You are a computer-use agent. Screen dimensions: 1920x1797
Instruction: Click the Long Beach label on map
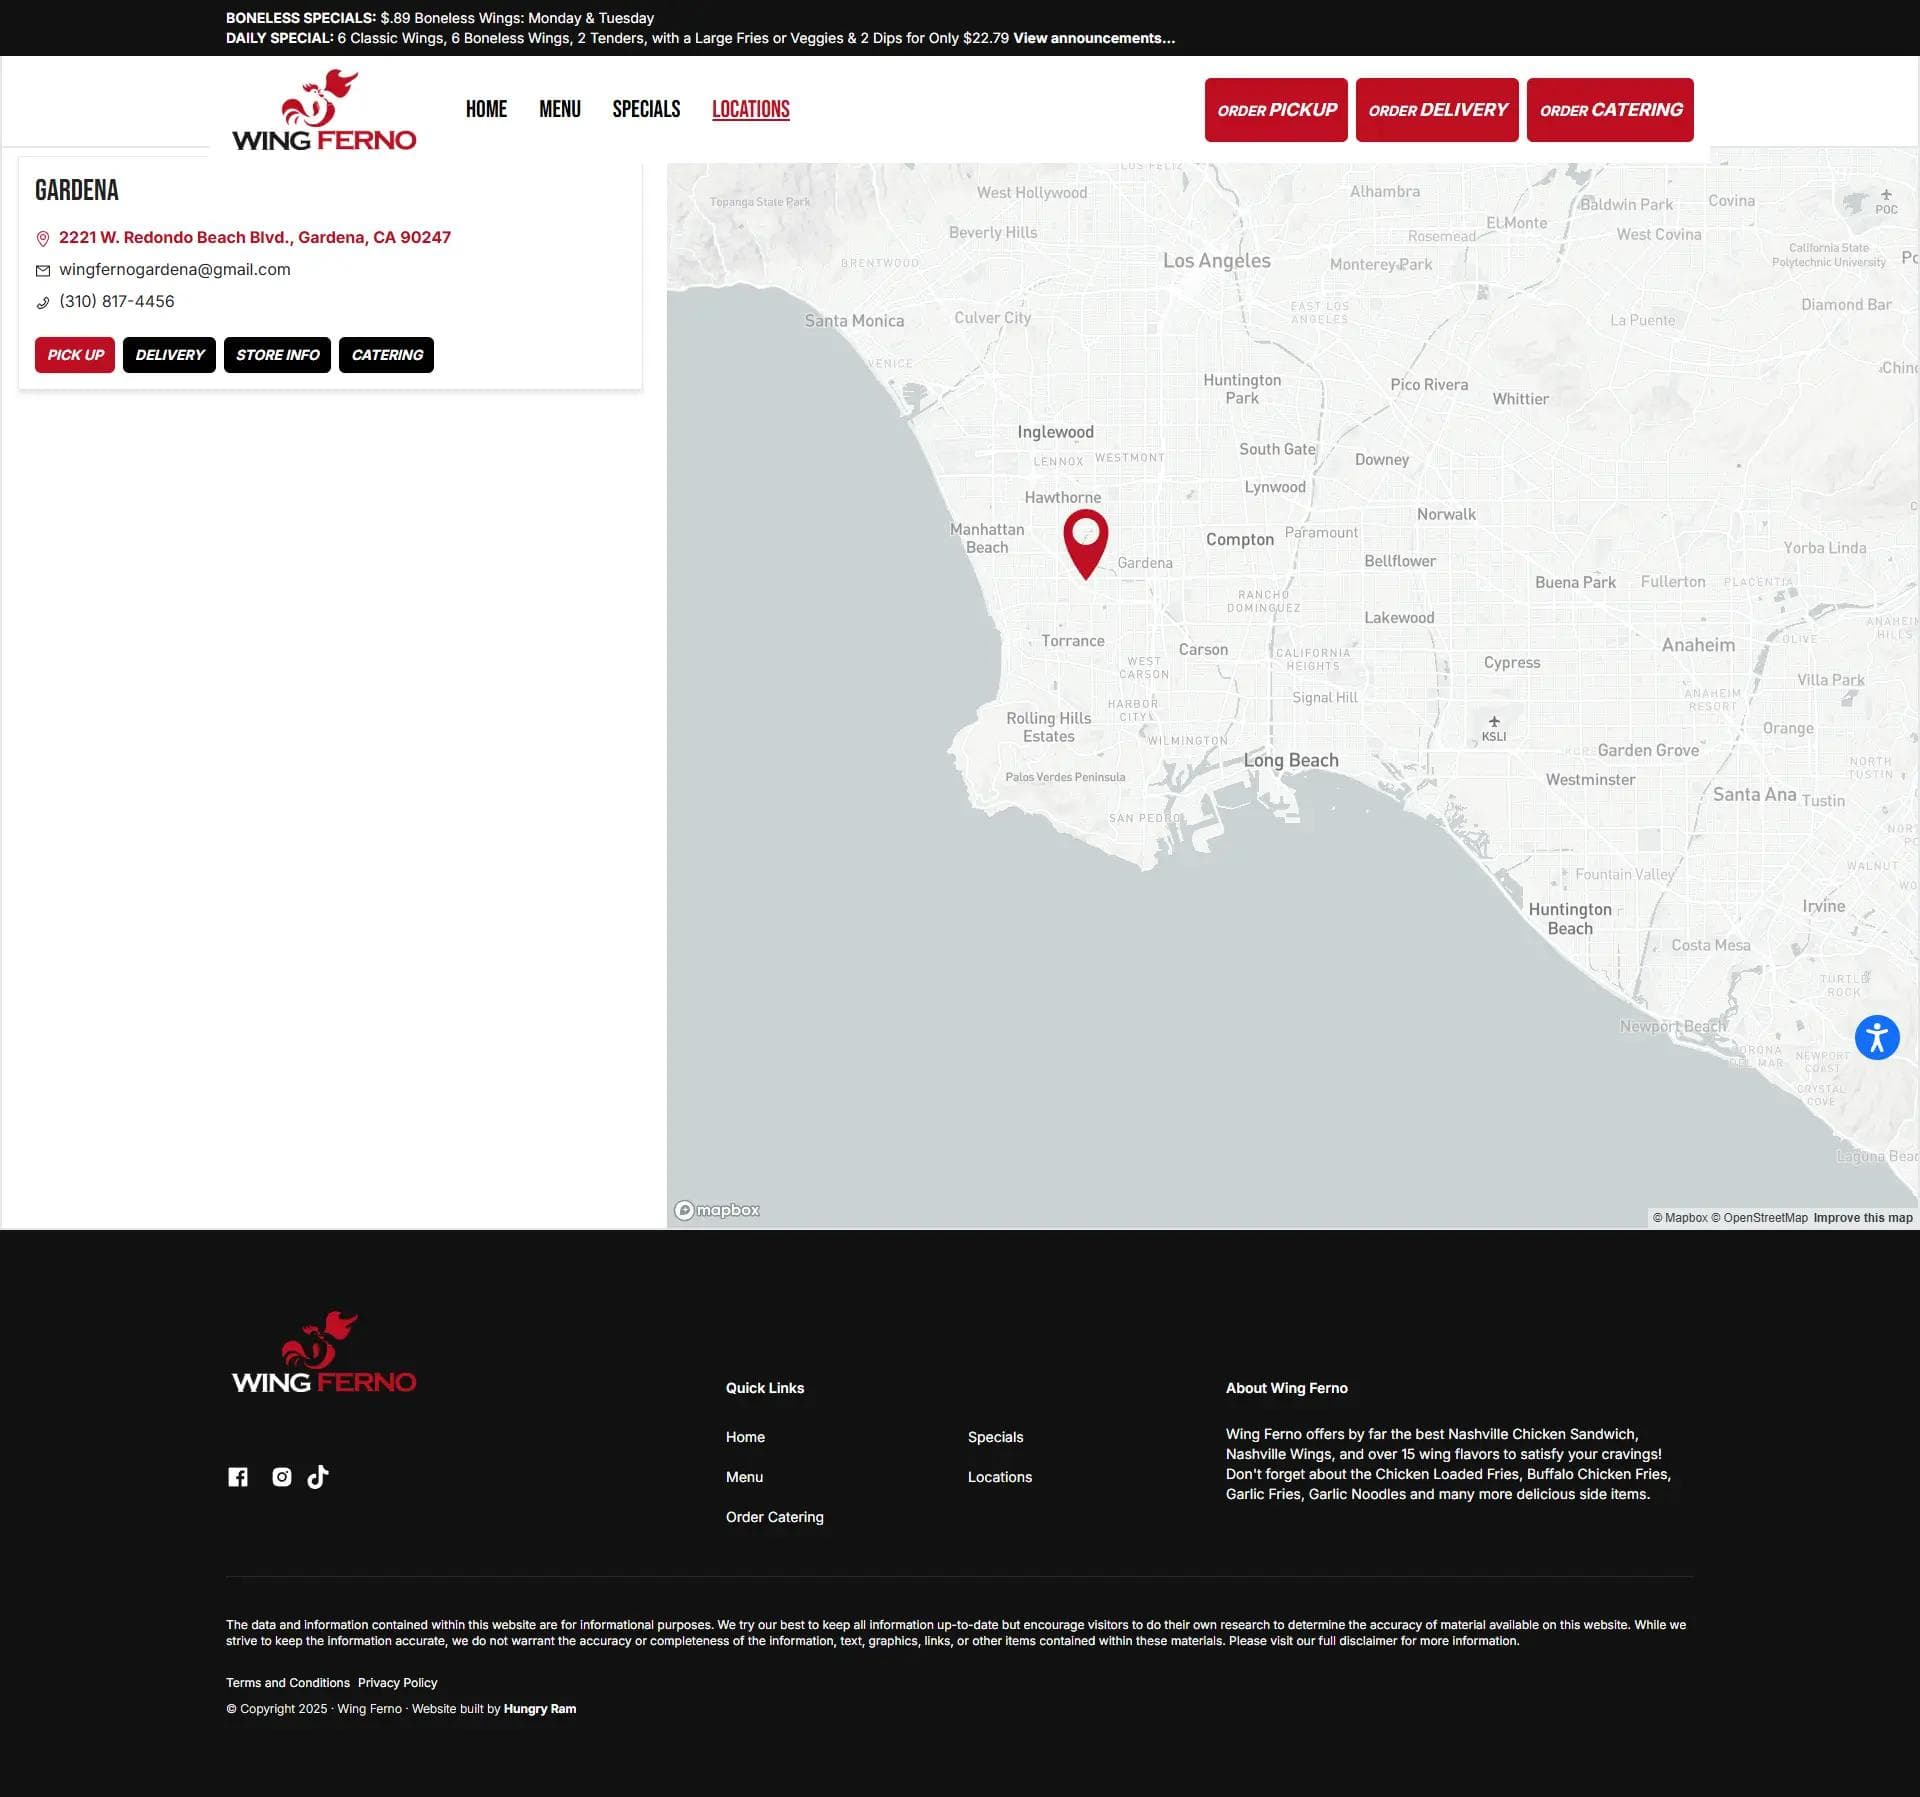click(1291, 760)
